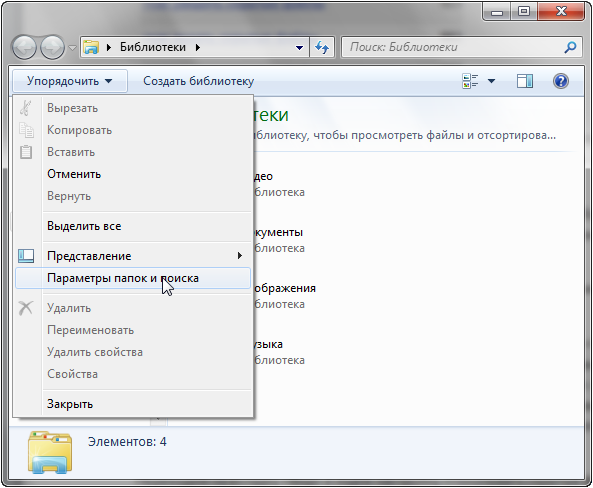Click the Представление layout icon in menu
Screen dimensions: 593x488
[26, 256]
